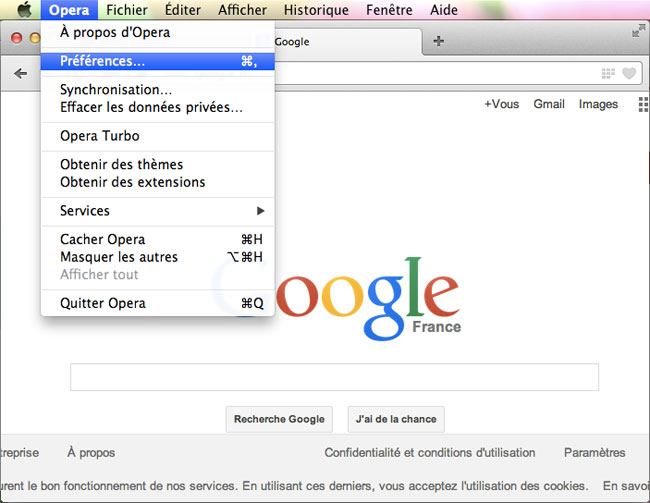650x503 pixels.
Task: Open a new tab with plus icon
Action: click(x=439, y=41)
